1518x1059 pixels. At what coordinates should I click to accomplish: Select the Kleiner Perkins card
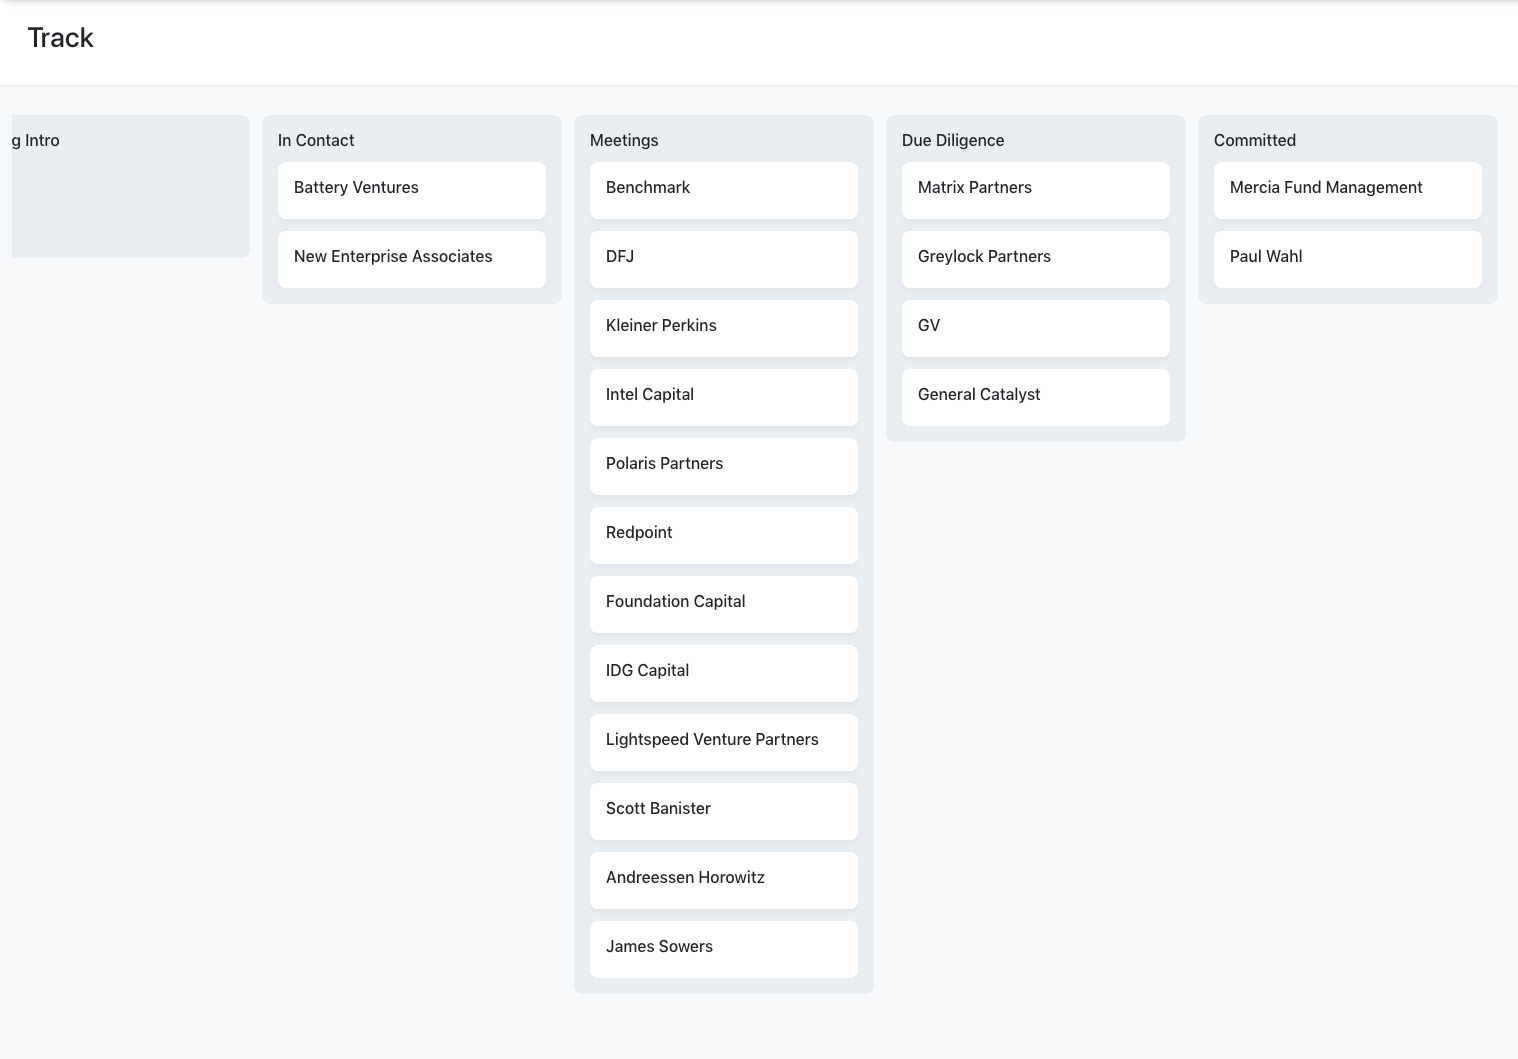(724, 328)
